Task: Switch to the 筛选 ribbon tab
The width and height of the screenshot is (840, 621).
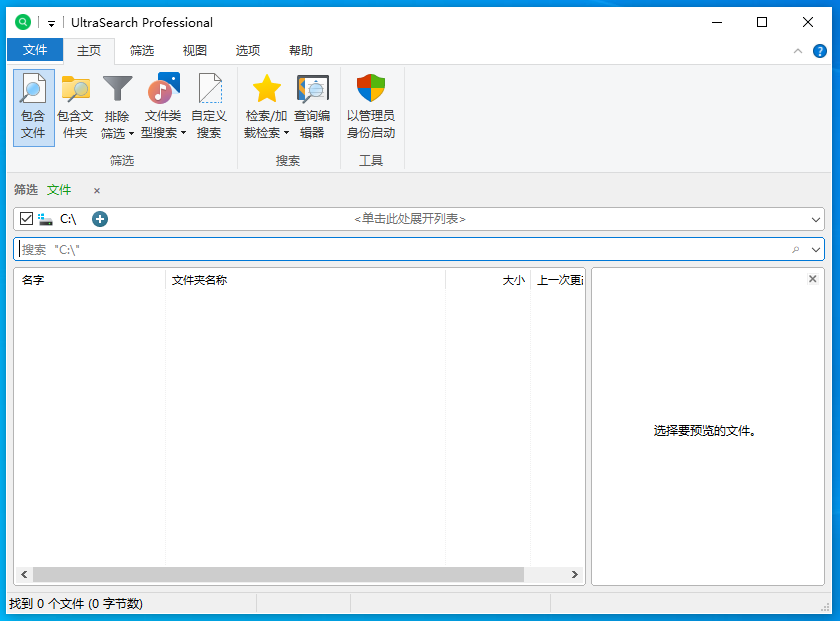Action: 142,51
